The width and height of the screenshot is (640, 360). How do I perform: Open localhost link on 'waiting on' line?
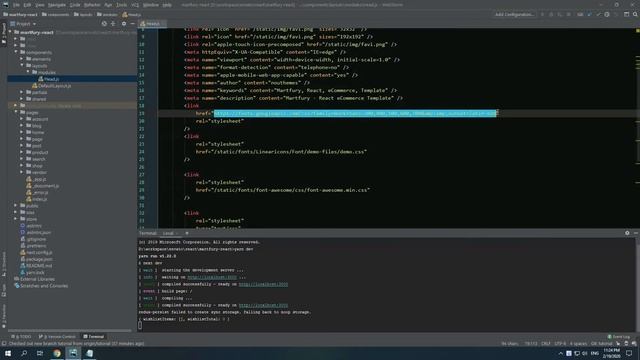212,277
